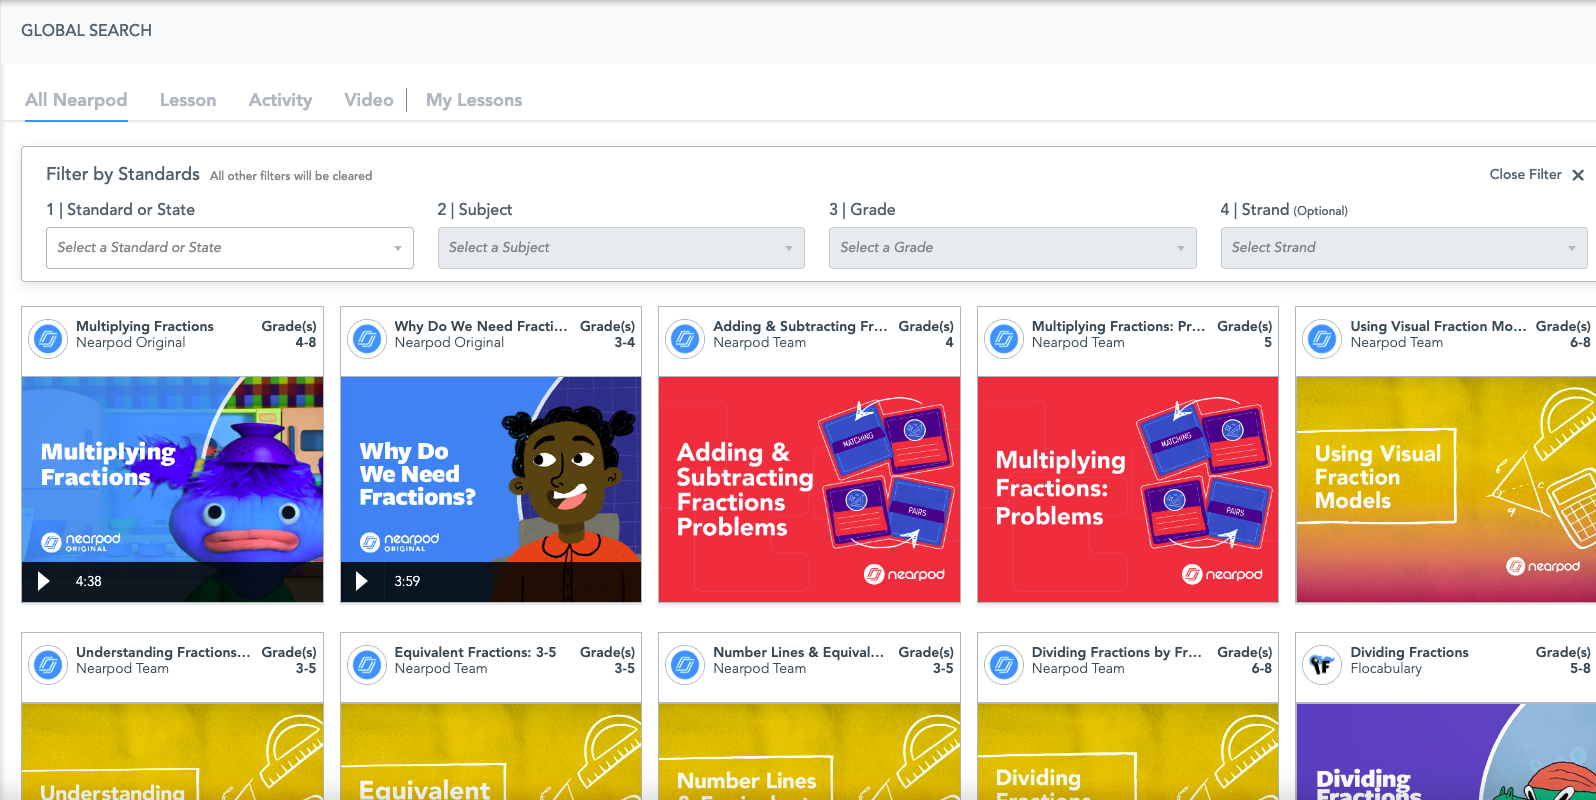The image size is (1596, 800).
Task: Open the Using Visual Fraction Models thumbnail
Action: (x=1446, y=489)
